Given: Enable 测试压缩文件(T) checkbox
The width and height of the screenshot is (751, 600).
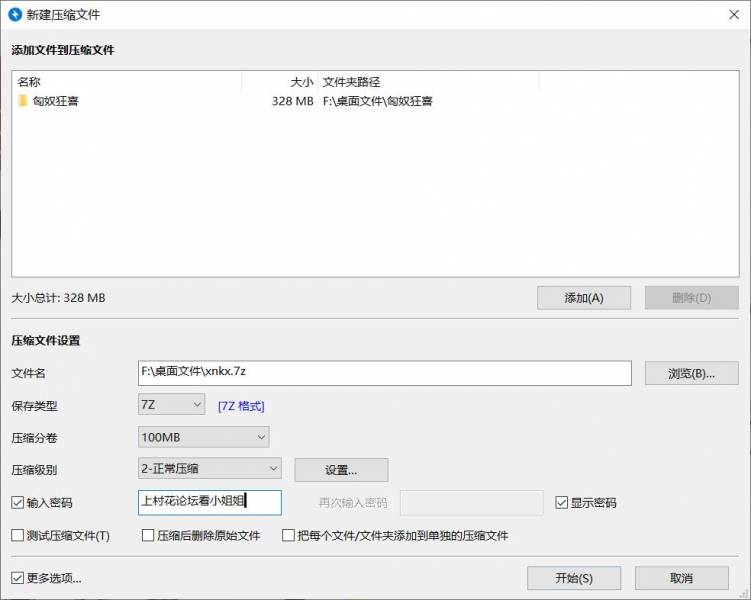Looking at the screenshot, I should pyautogui.click(x=18, y=536).
